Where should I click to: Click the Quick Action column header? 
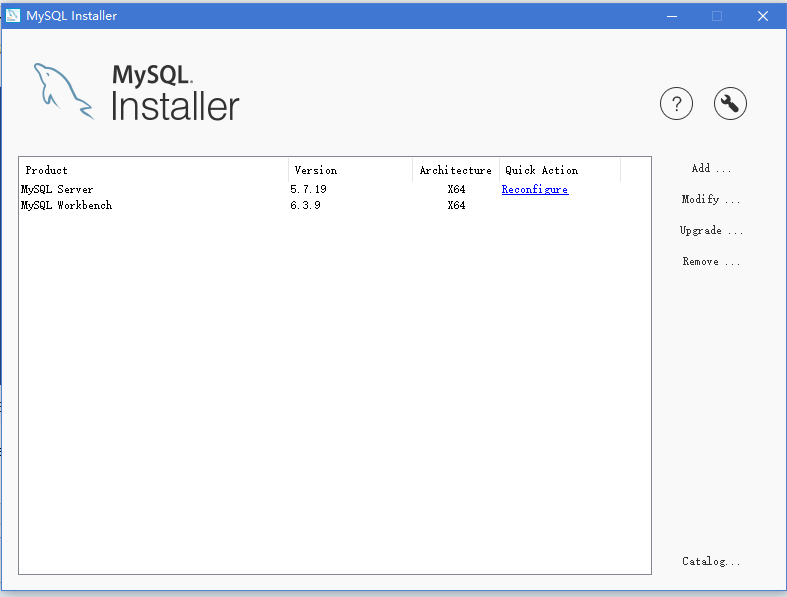[x=560, y=170]
